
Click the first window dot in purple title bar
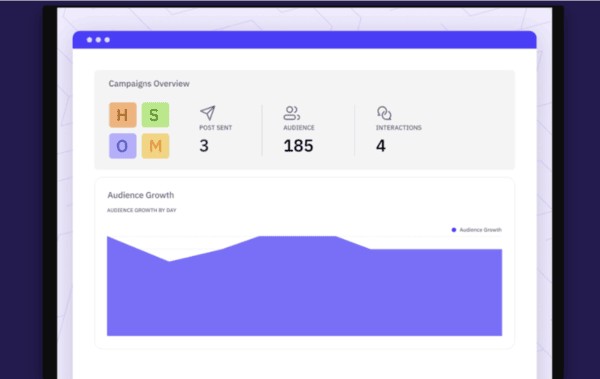tap(90, 40)
